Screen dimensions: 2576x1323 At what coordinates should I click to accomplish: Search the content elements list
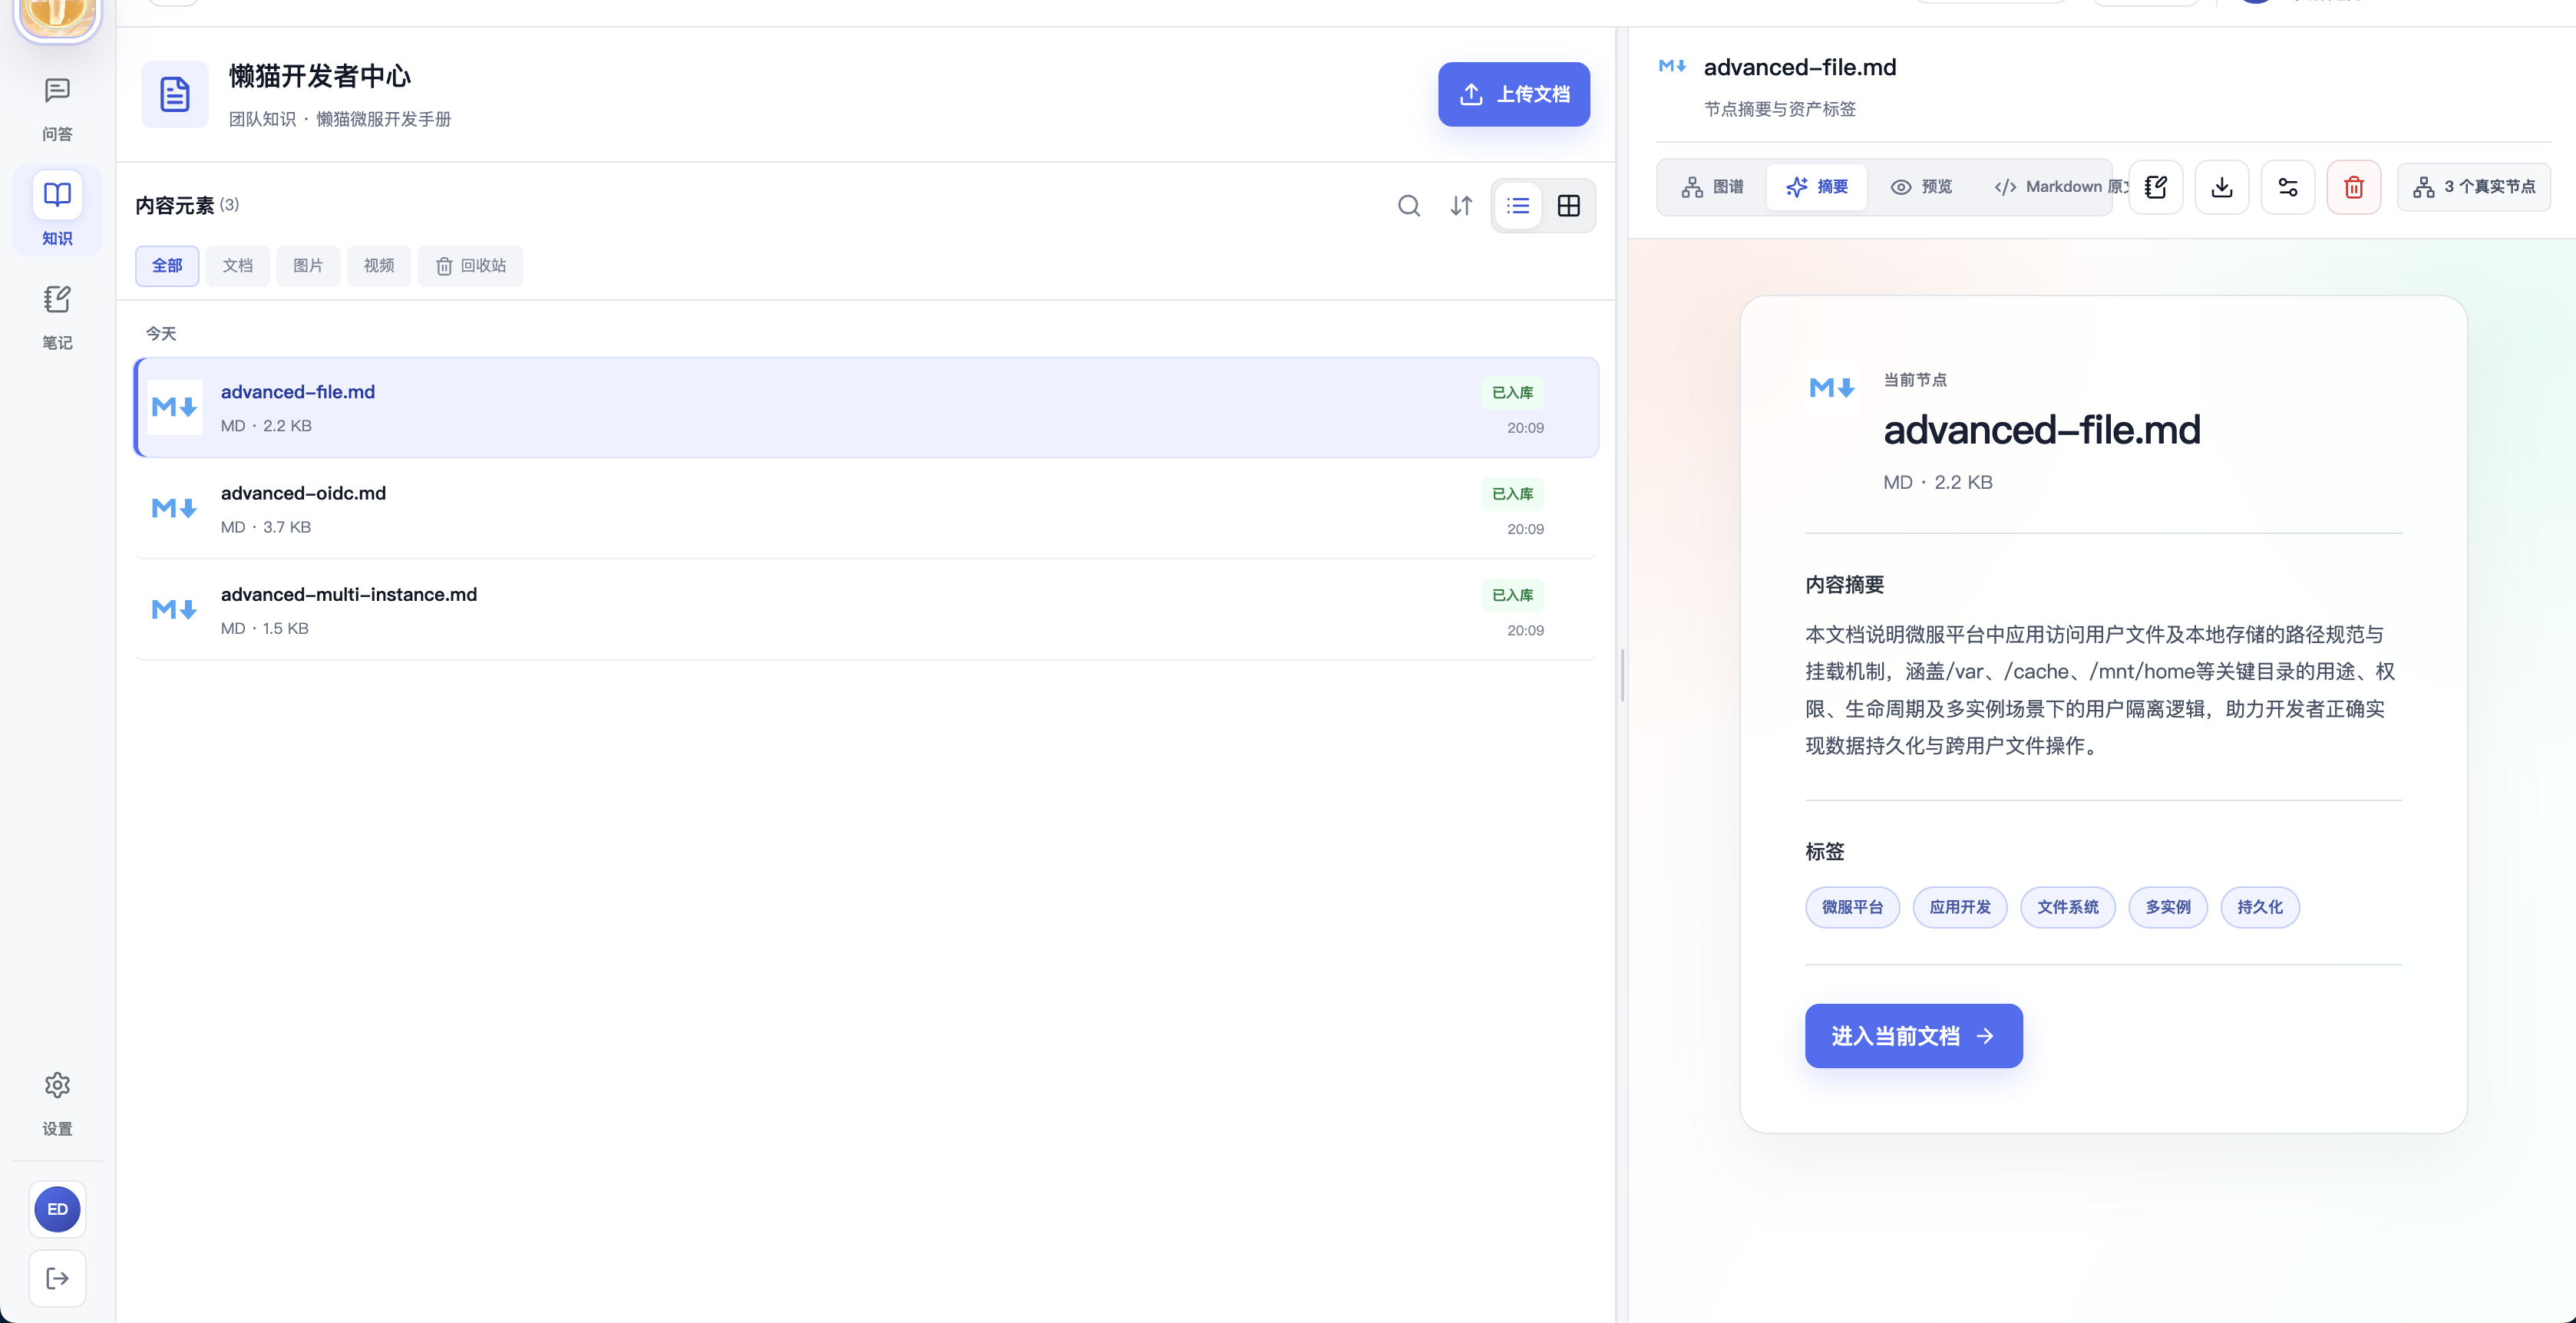click(1409, 205)
